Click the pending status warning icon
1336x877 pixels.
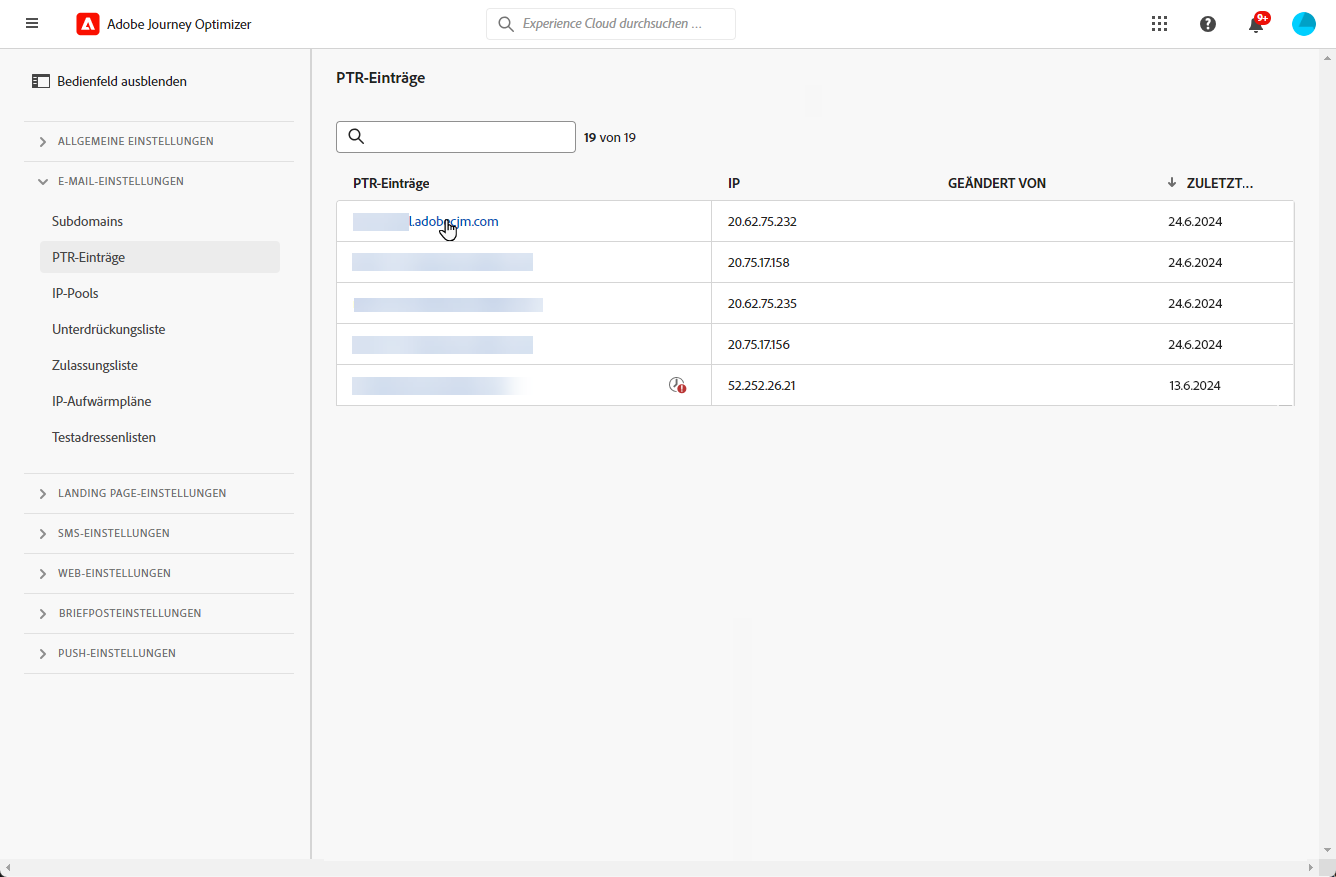pyautogui.click(x=677, y=385)
